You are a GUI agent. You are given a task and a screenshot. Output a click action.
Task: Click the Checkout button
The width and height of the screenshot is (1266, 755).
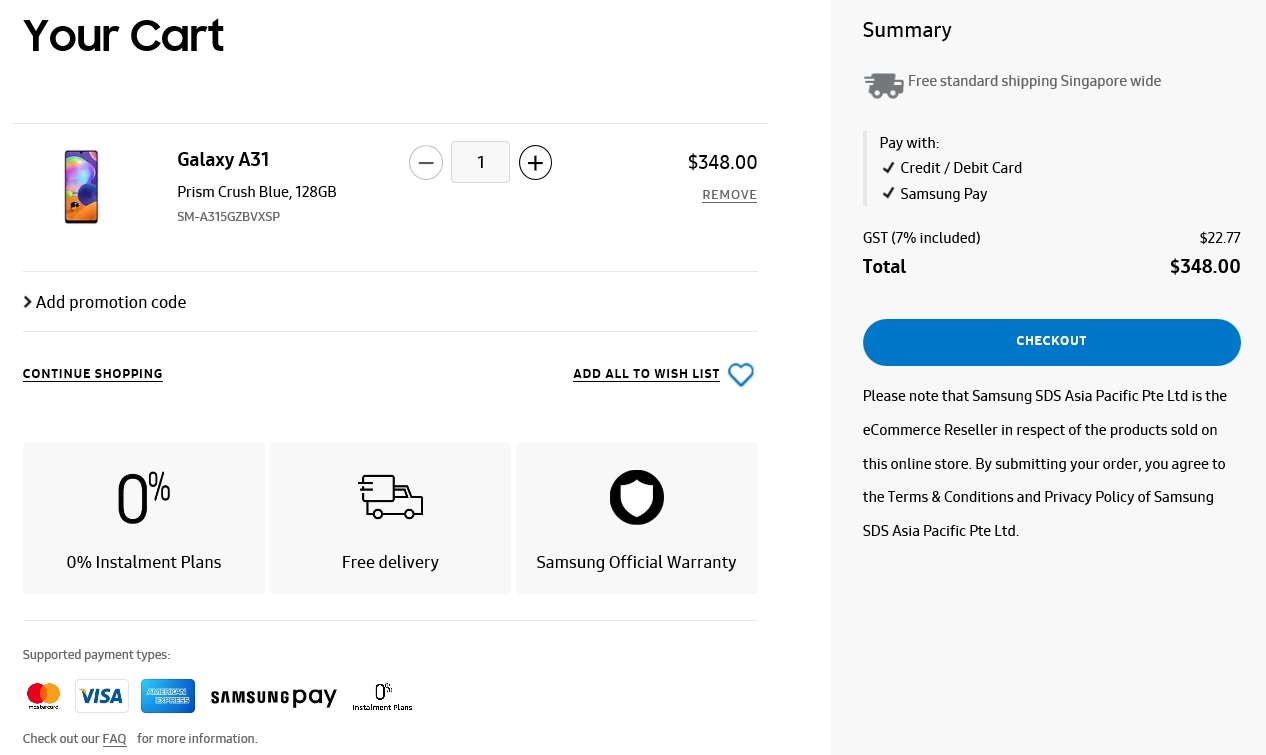coord(1052,342)
